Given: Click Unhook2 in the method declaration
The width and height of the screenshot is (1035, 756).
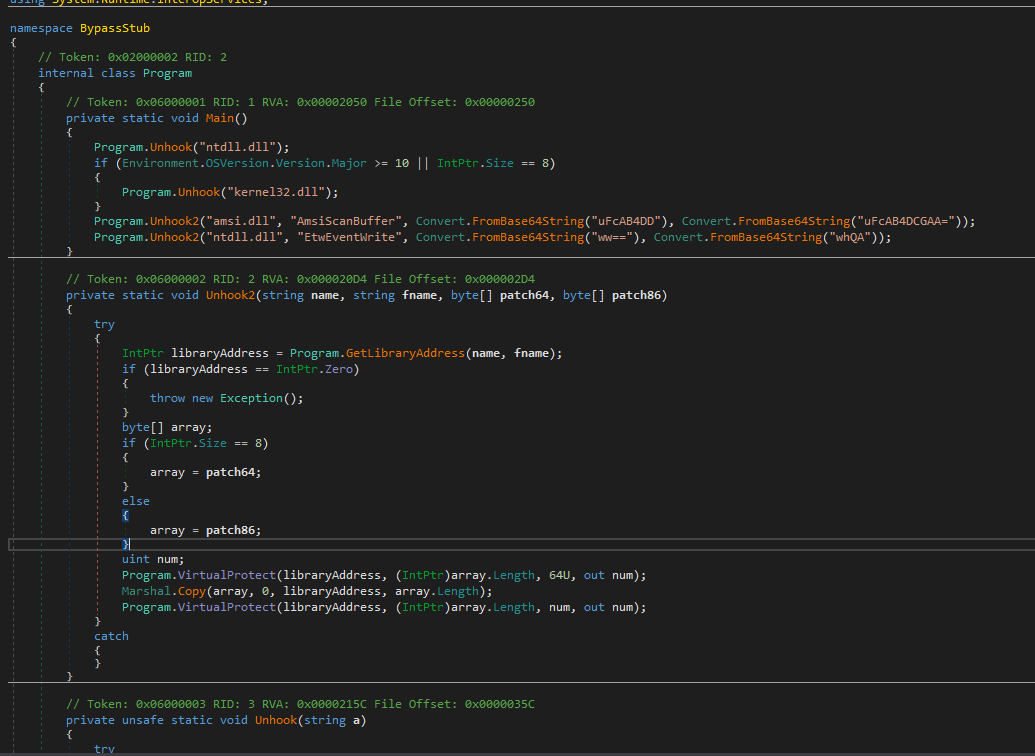Looking at the screenshot, I should [x=230, y=295].
